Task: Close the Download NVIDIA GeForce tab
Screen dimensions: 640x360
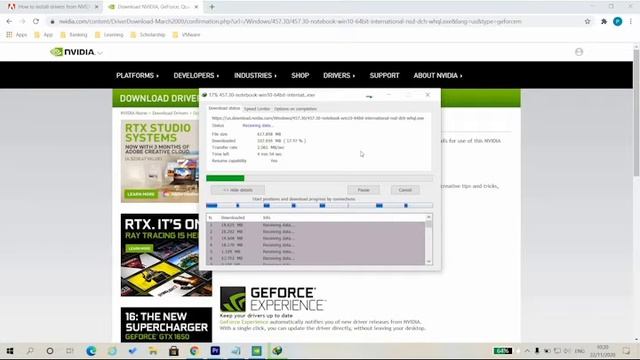Action: tap(196, 7)
